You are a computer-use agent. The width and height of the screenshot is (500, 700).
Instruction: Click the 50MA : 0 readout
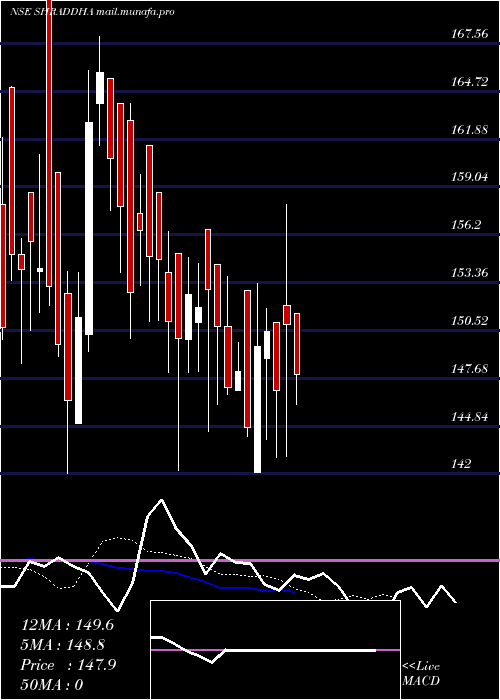[52, 685]
